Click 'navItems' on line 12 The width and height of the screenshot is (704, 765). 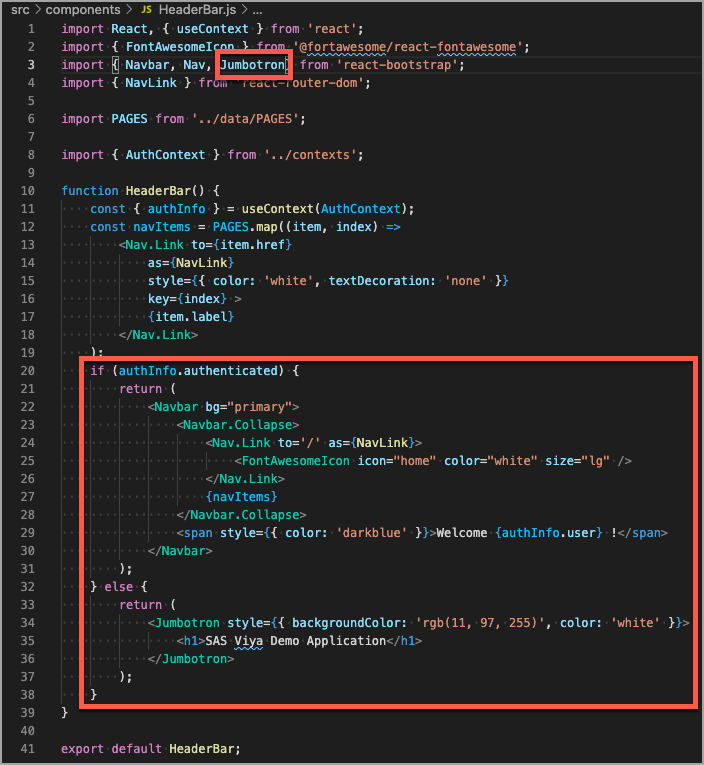(x=162, y=227)
